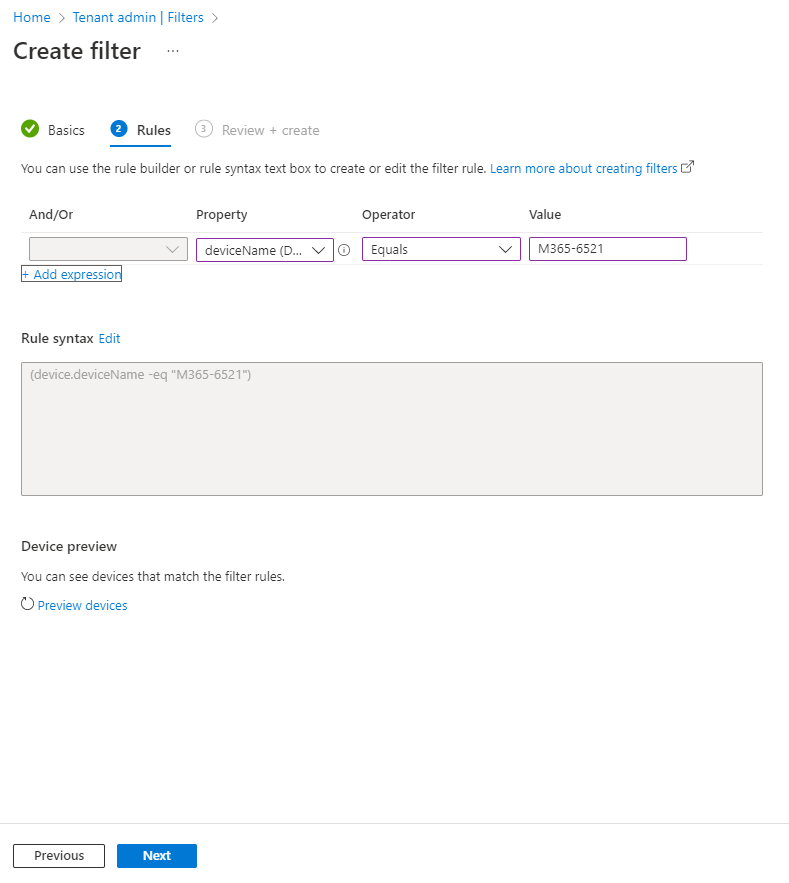Click the info icon beside Property dropdown
This screenshot has height=883, width=789.
coord(344,250)
